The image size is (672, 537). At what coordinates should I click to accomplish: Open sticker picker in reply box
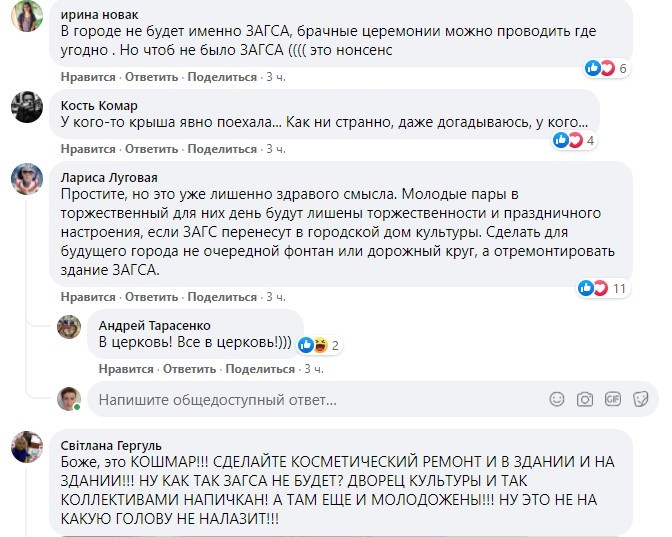point(639,400)
